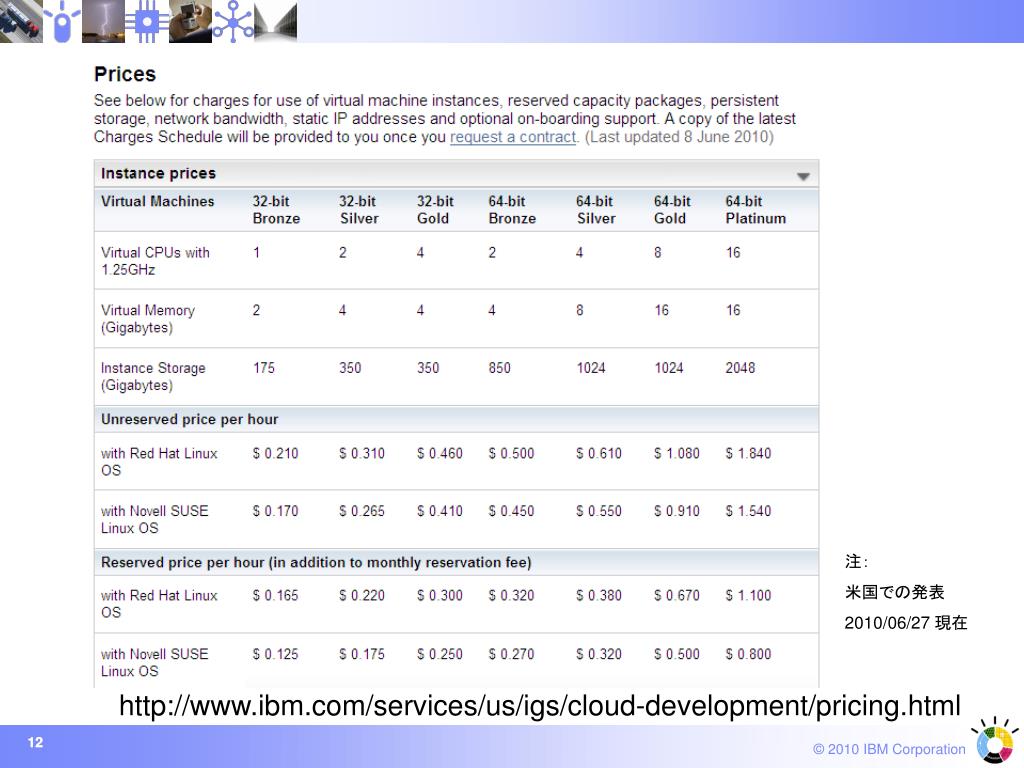This screenshot has height=768, width=1024.
Task: Click the 175 storage value
Action: [264, 368]
